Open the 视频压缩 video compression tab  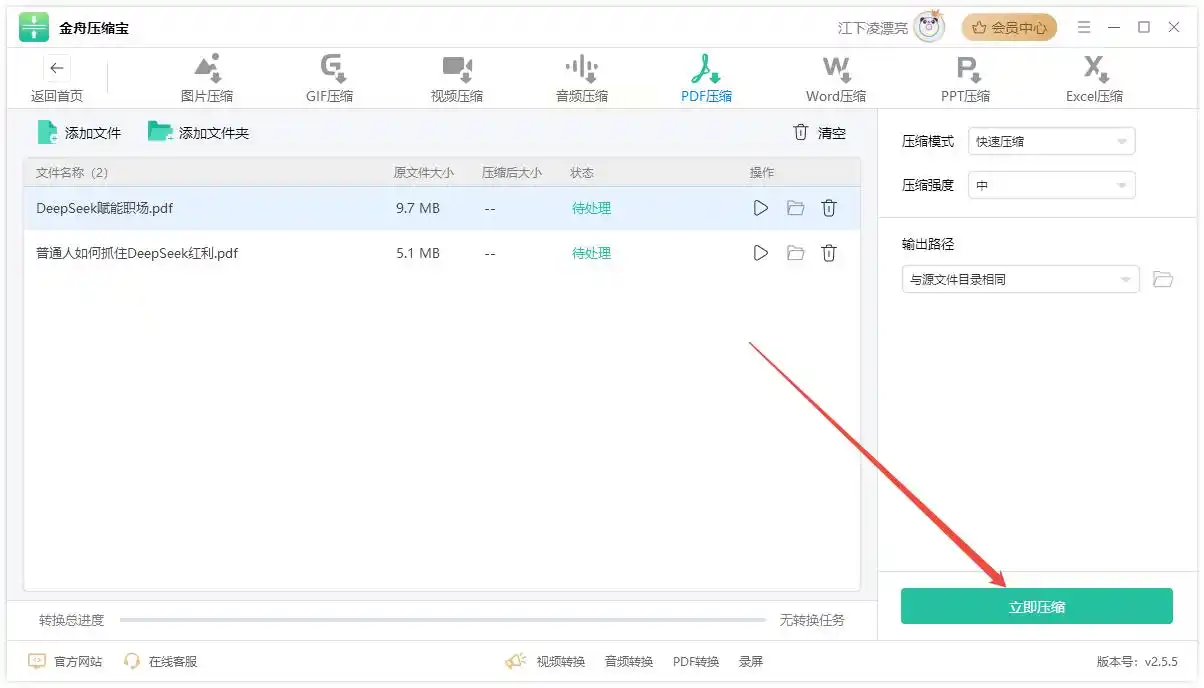click(457, 79)
